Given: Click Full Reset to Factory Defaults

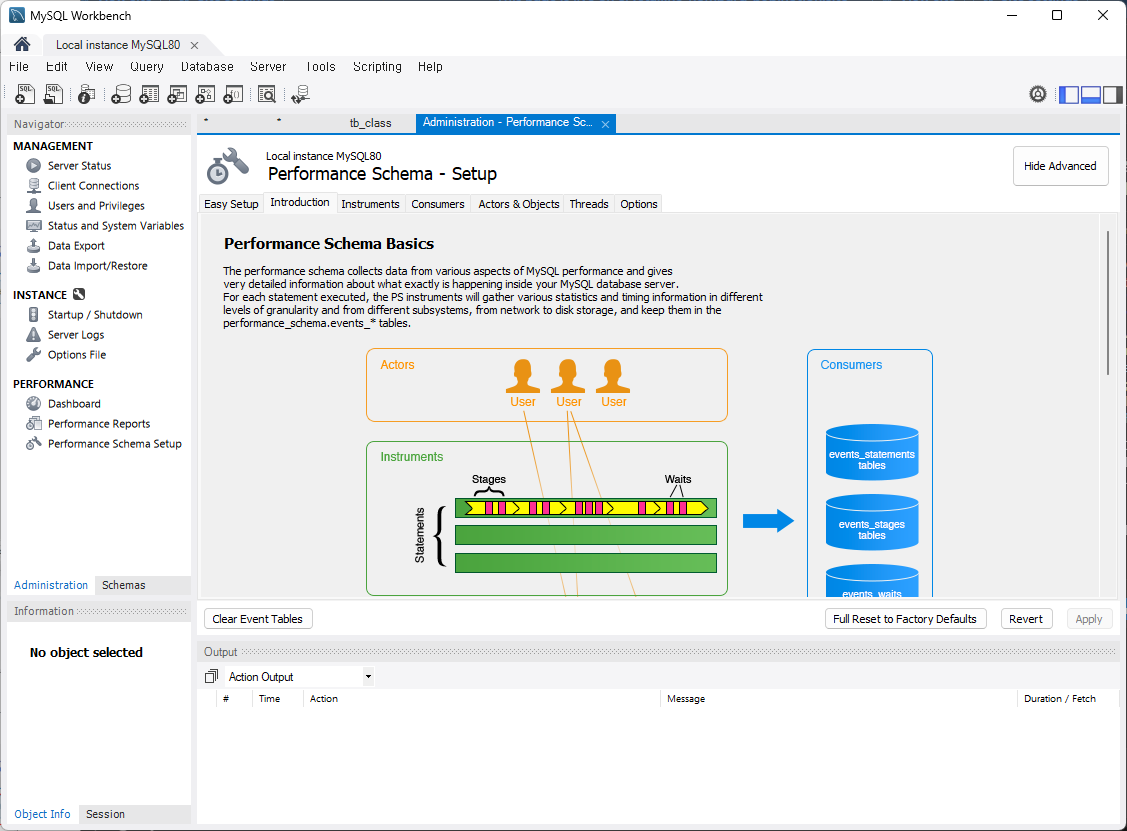Looking at the screenshot, I should tap(905, 619).
